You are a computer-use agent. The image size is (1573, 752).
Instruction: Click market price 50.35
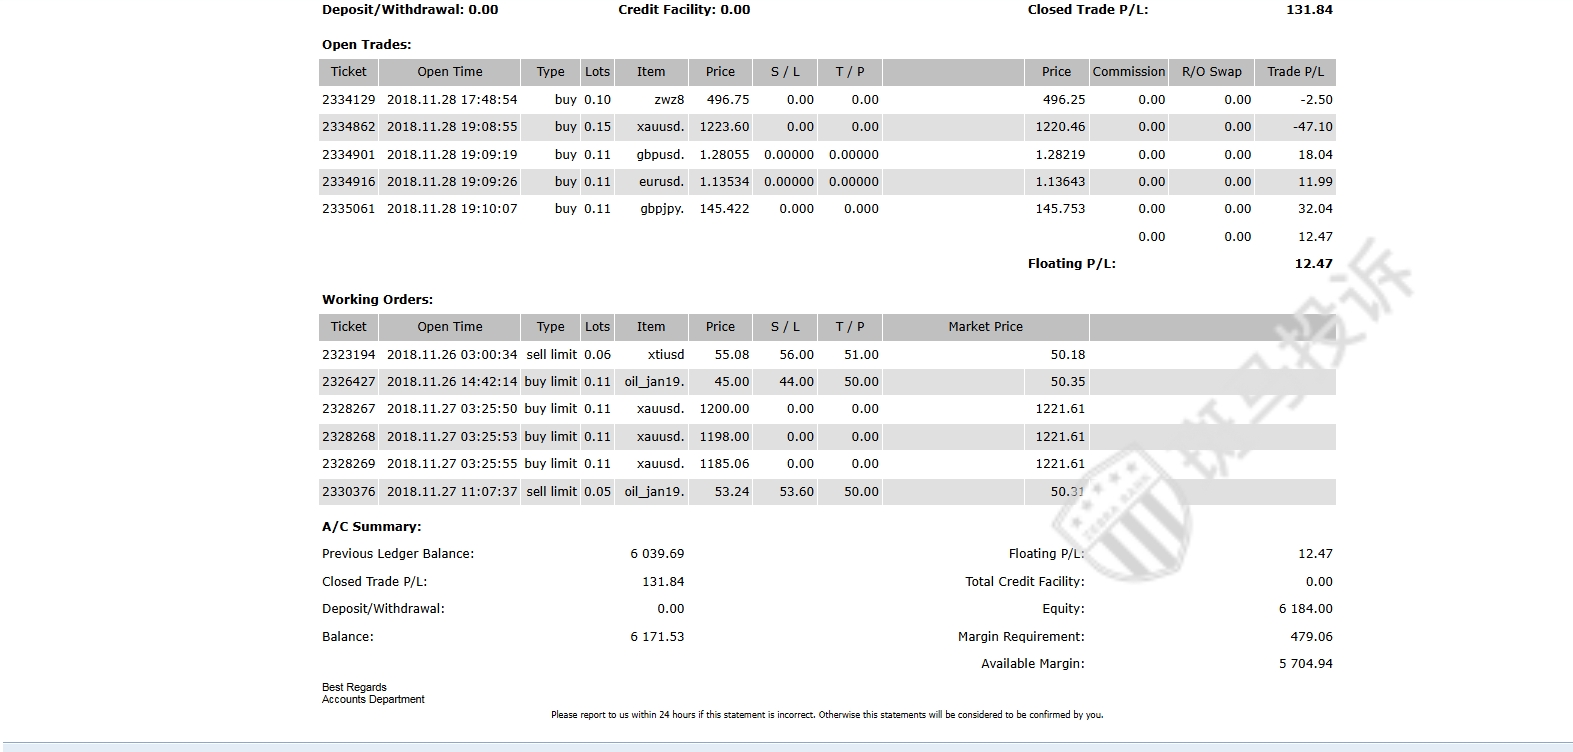[1068, 382]
